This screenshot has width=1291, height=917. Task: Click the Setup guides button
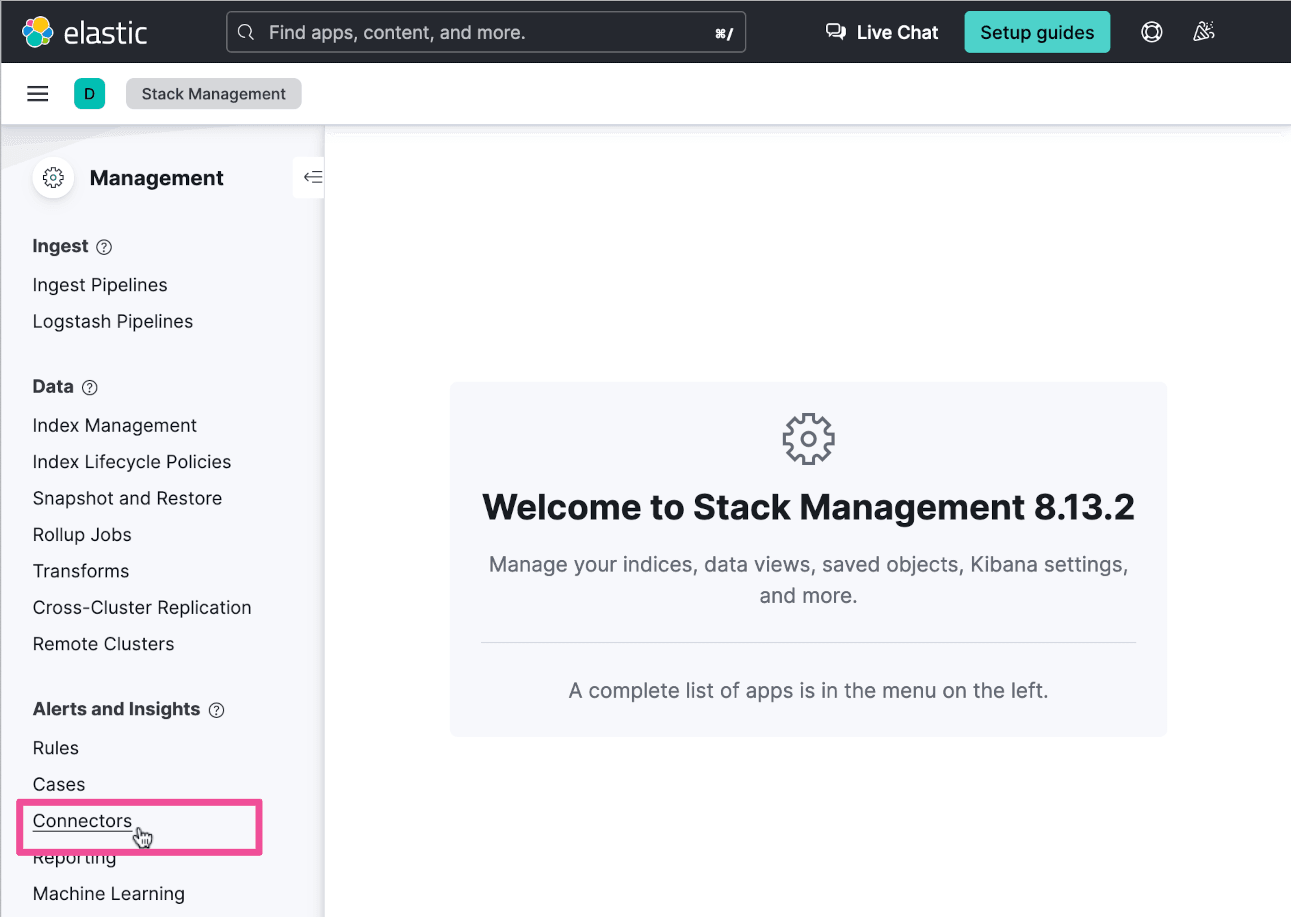point(1037,32)
